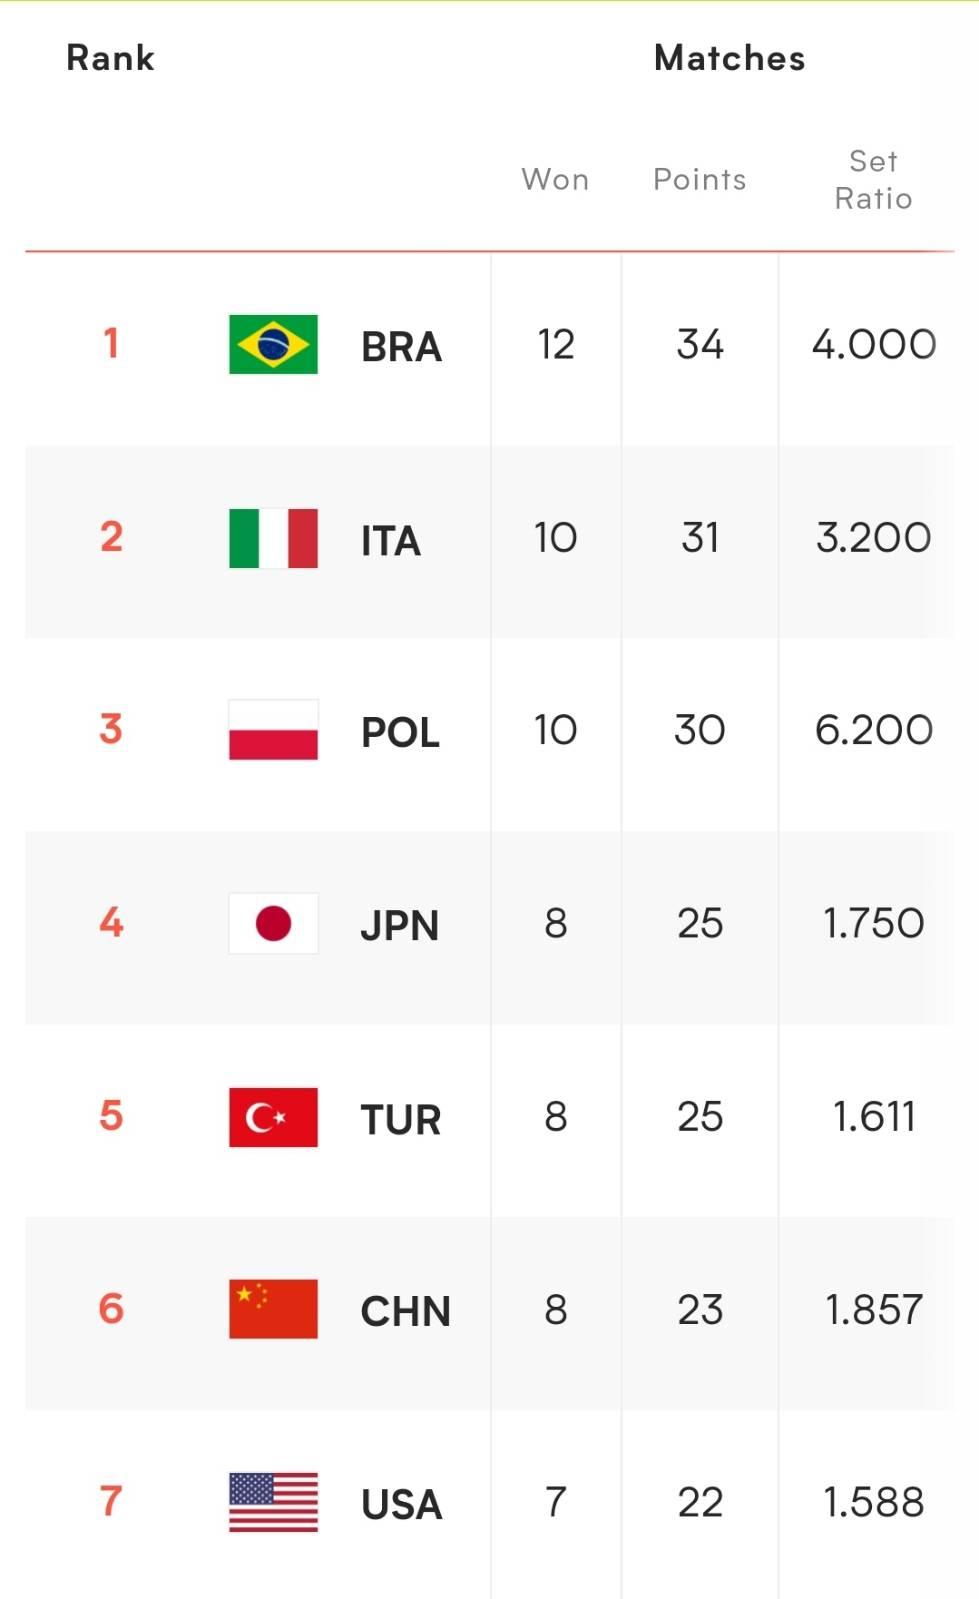The width and height of the screenshot is (979, 1599).
Task: Select the Poland flag icon
Action: [x=273, y=730]
